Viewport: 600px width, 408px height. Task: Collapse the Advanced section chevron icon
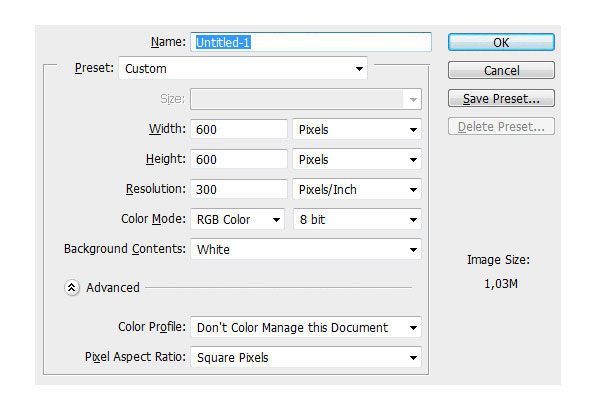pos(72,287)
